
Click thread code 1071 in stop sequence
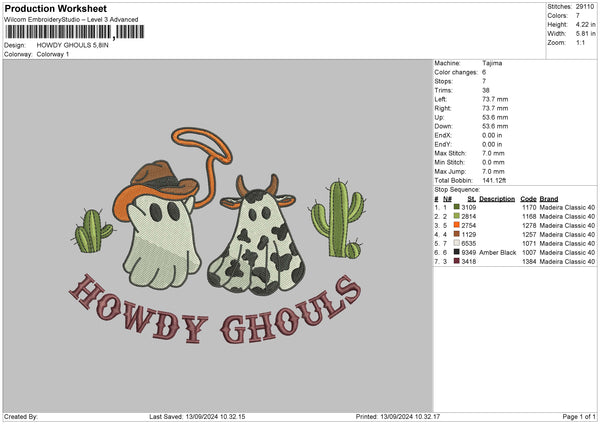coord(529,243)
